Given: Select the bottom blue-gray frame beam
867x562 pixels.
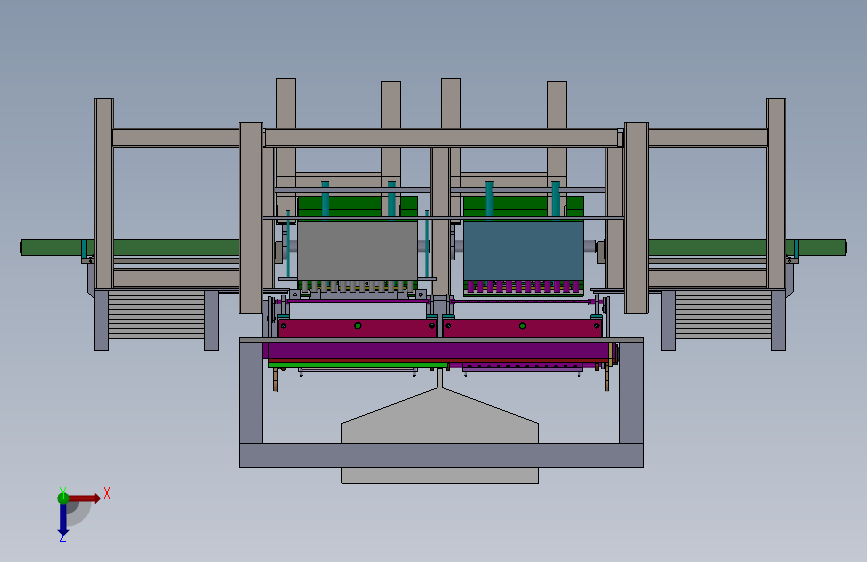Looking at the screenshot, I should 441,455.
